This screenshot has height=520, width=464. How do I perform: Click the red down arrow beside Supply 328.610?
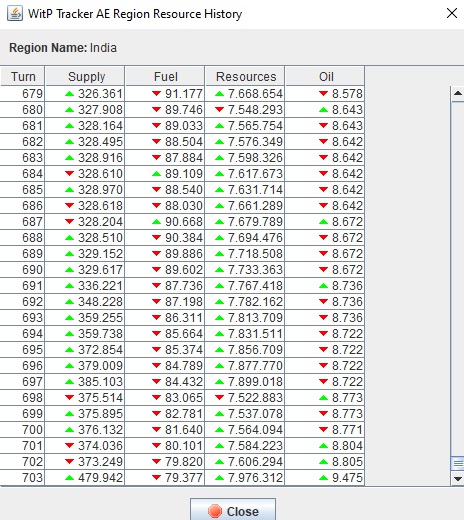pos(69,174)
